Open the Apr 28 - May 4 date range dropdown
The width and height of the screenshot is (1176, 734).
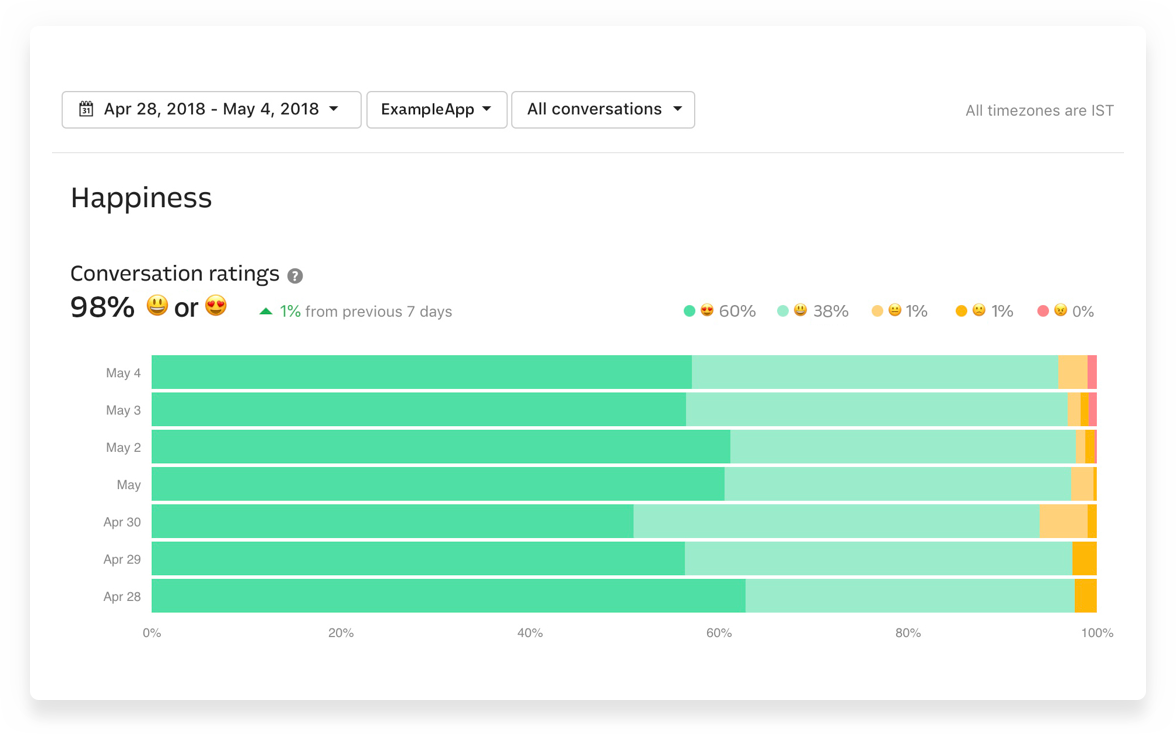click(211, 110)
